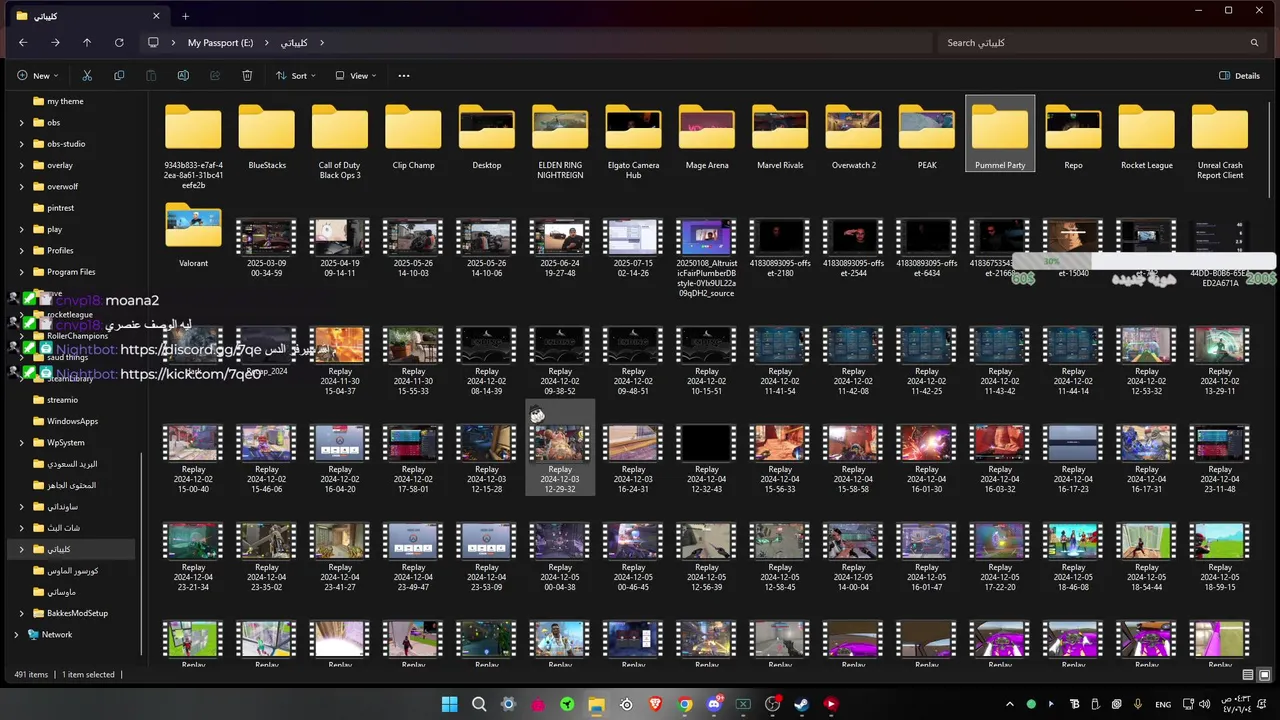The image size is (1280, 720).
Task: Open the New dropdown menu
Action: click(37, 75)
